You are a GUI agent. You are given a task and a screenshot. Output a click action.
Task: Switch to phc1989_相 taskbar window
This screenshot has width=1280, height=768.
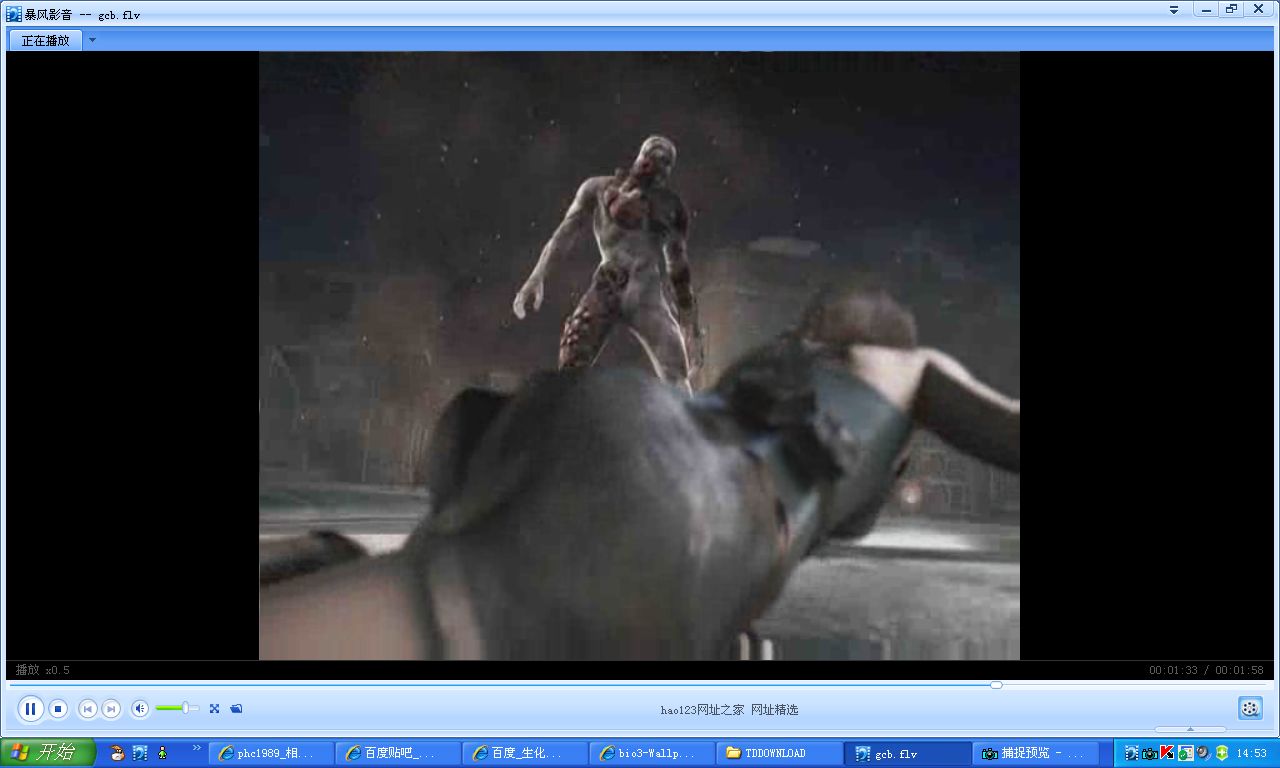[272, 753]
